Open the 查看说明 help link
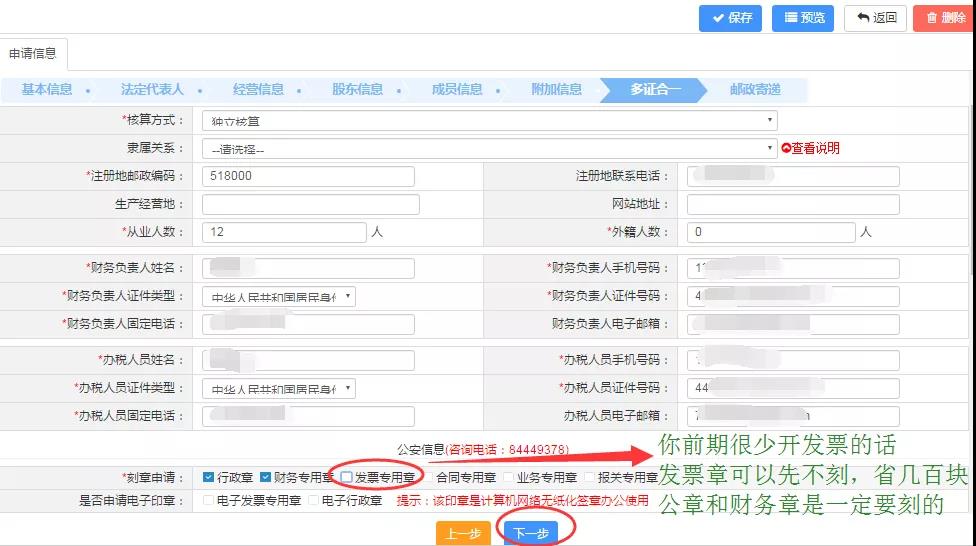The height and width of the screenshot is (546, 976). 810,148
